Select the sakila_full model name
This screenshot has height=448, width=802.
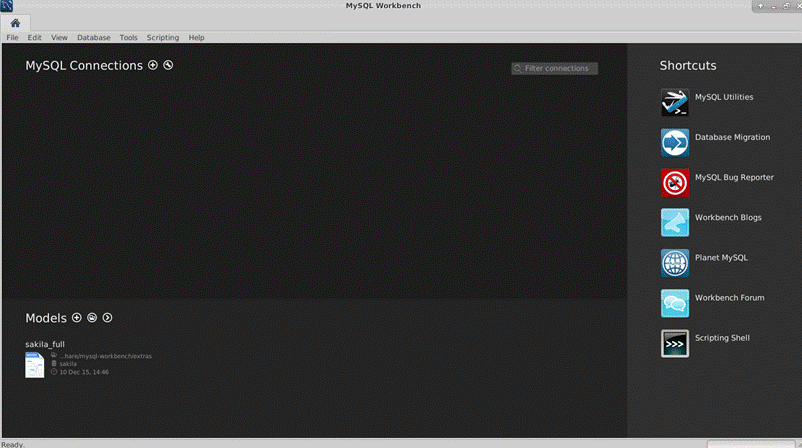(45, 344)
